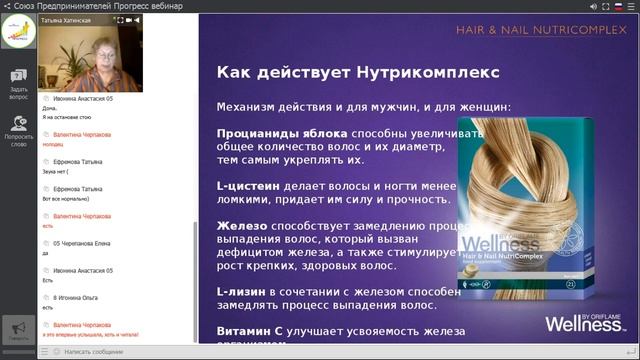Screen dimensions: 640x360
Task: Click the chat text 'Я на остановке стою'
Action: (67, 117)
